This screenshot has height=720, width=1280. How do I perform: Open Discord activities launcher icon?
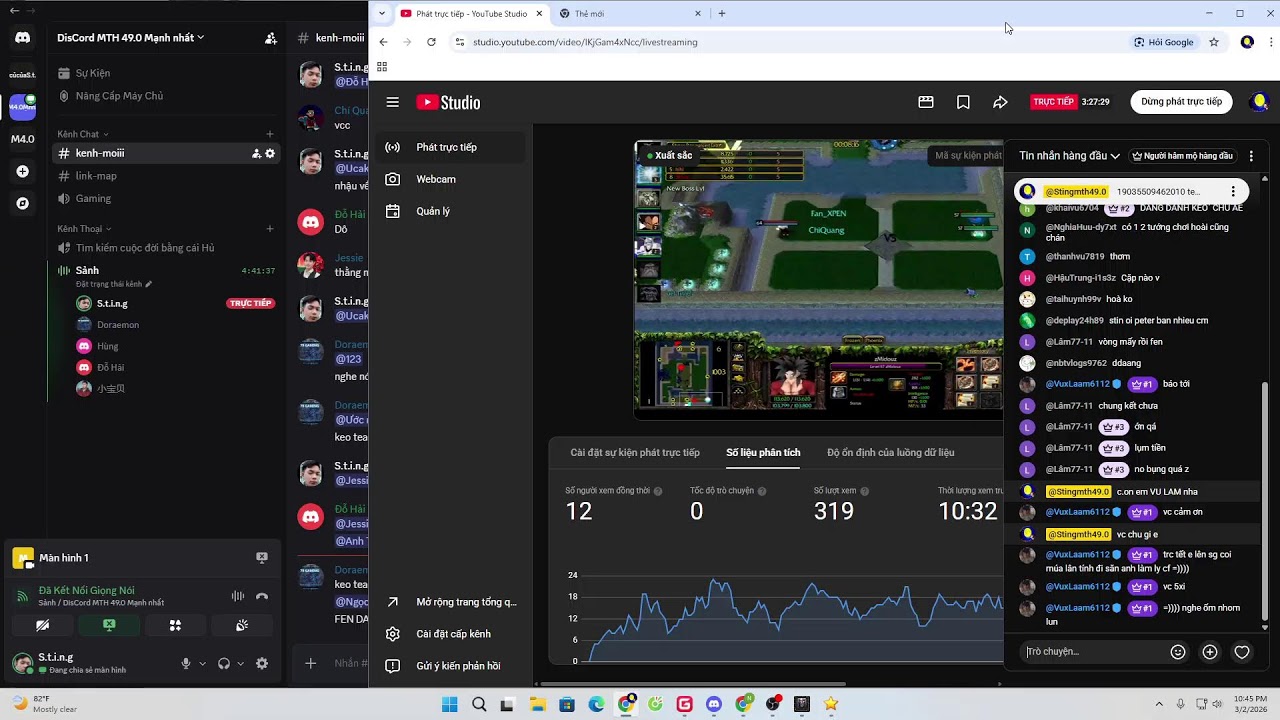pos(175,625)
